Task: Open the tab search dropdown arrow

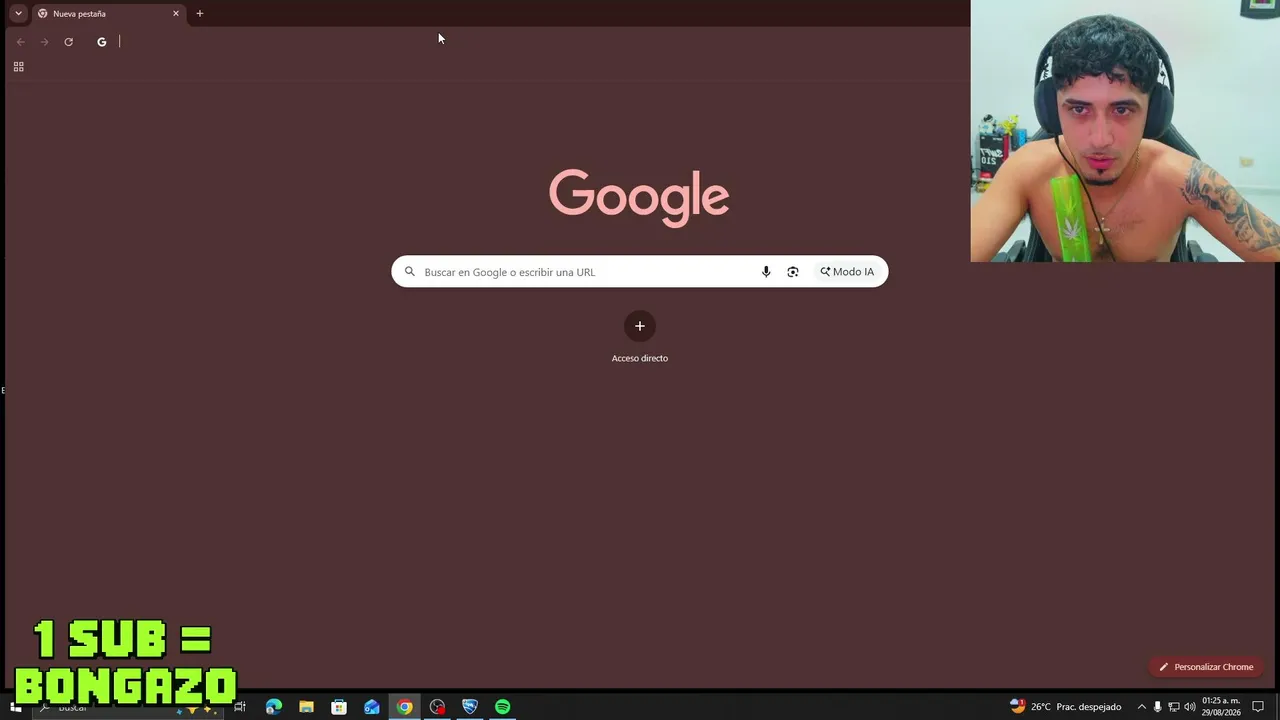Action: pyautogui.click(x=18, y=14)
